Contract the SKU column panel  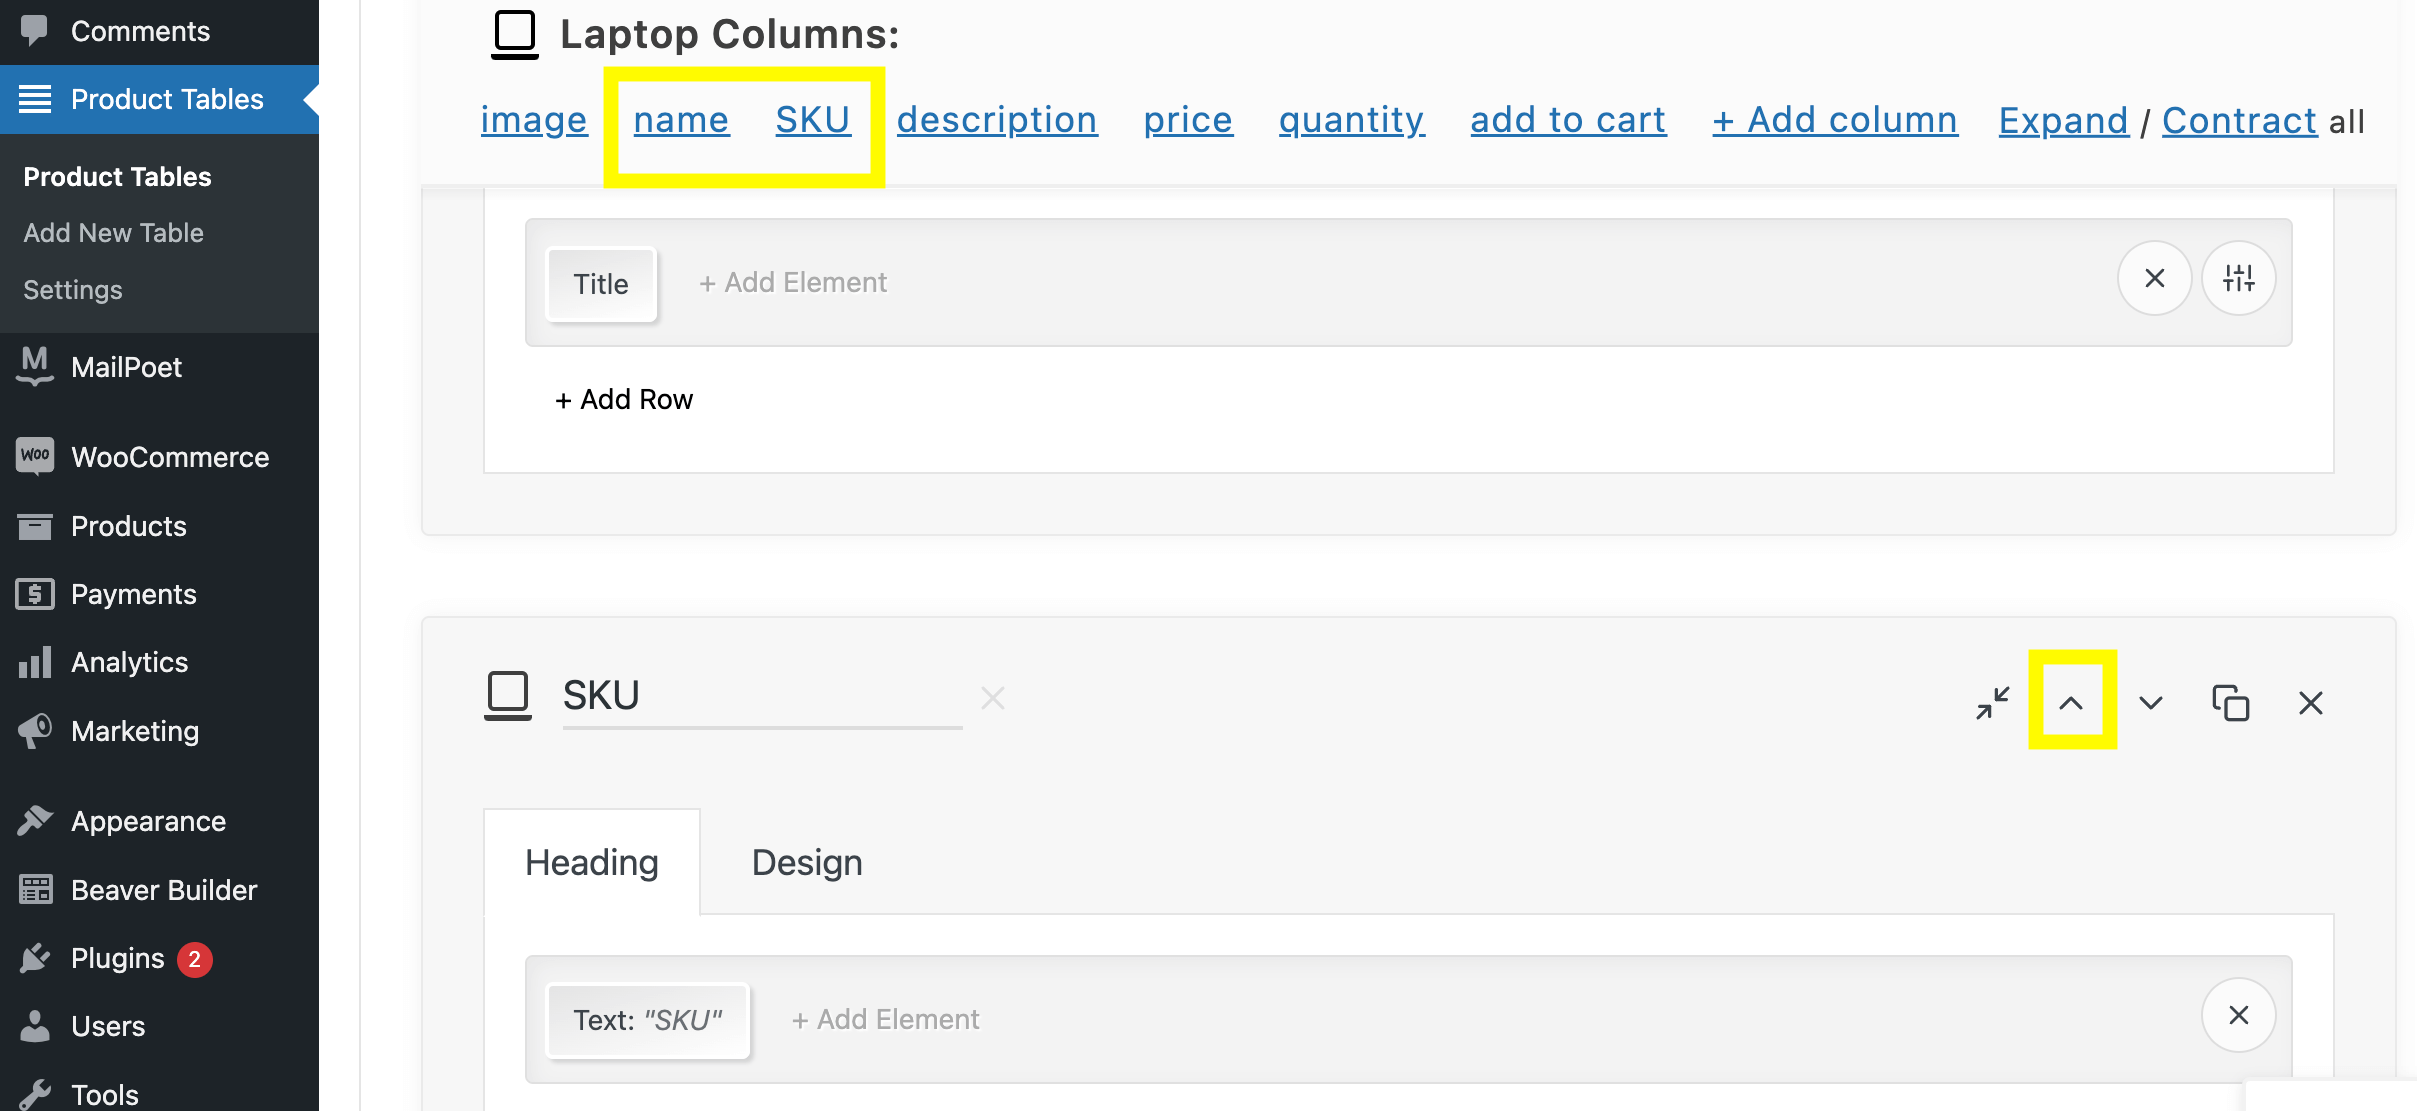click(x=1993, y=703)
